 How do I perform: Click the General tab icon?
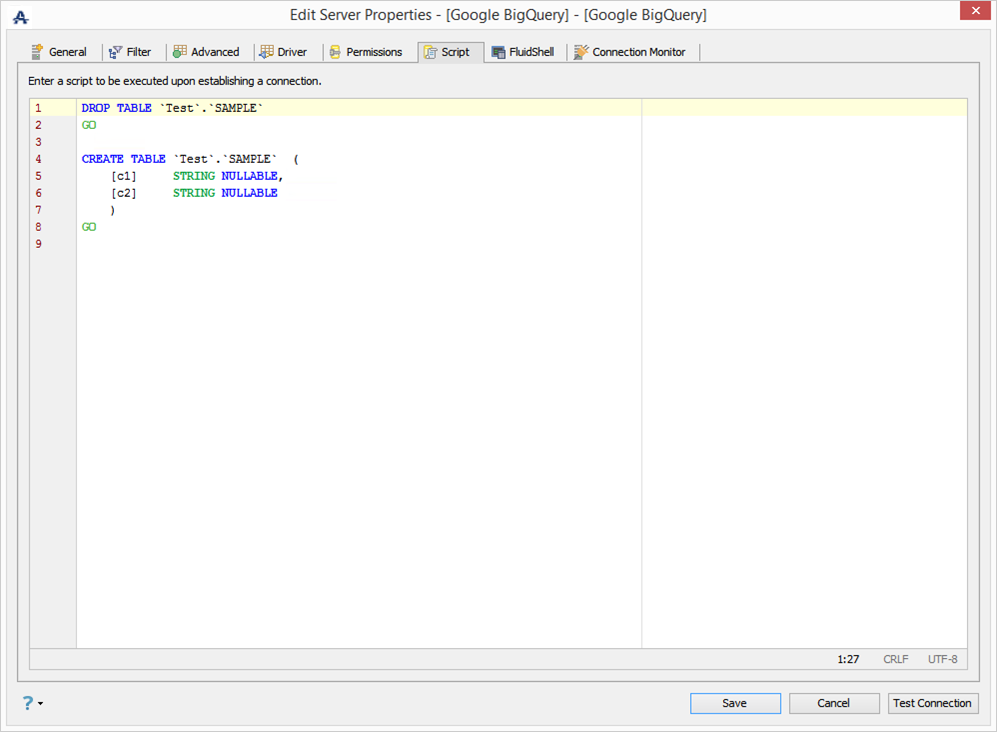coord(37,52)
